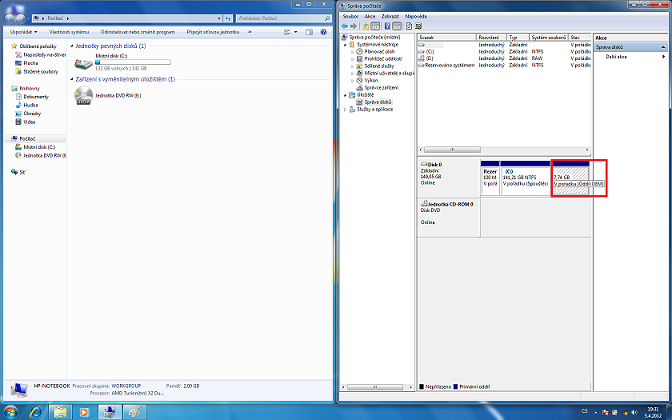
Task: Click Internet Explorer icon on the taskbar
Action: [x=35, y=411]
